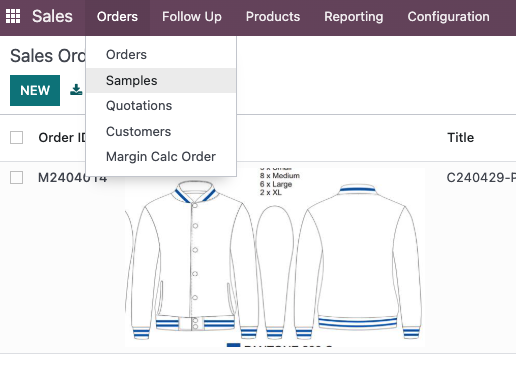Open order M2404014 row

[258, 257]
